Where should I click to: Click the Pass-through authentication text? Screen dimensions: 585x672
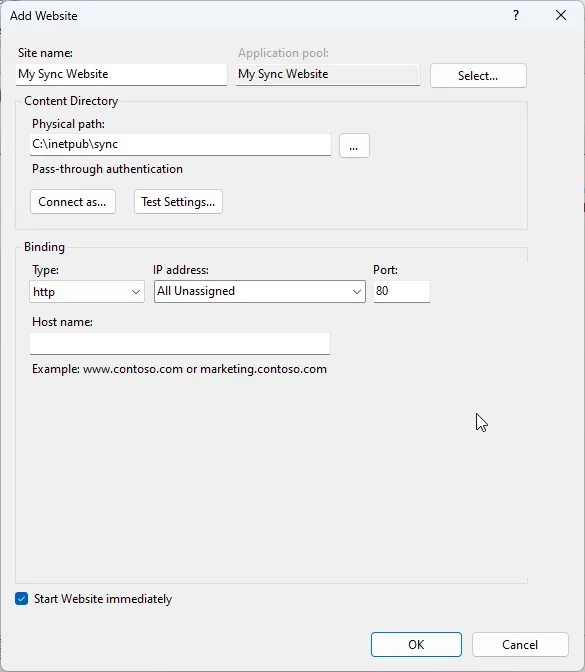click(x=108, y=169)
